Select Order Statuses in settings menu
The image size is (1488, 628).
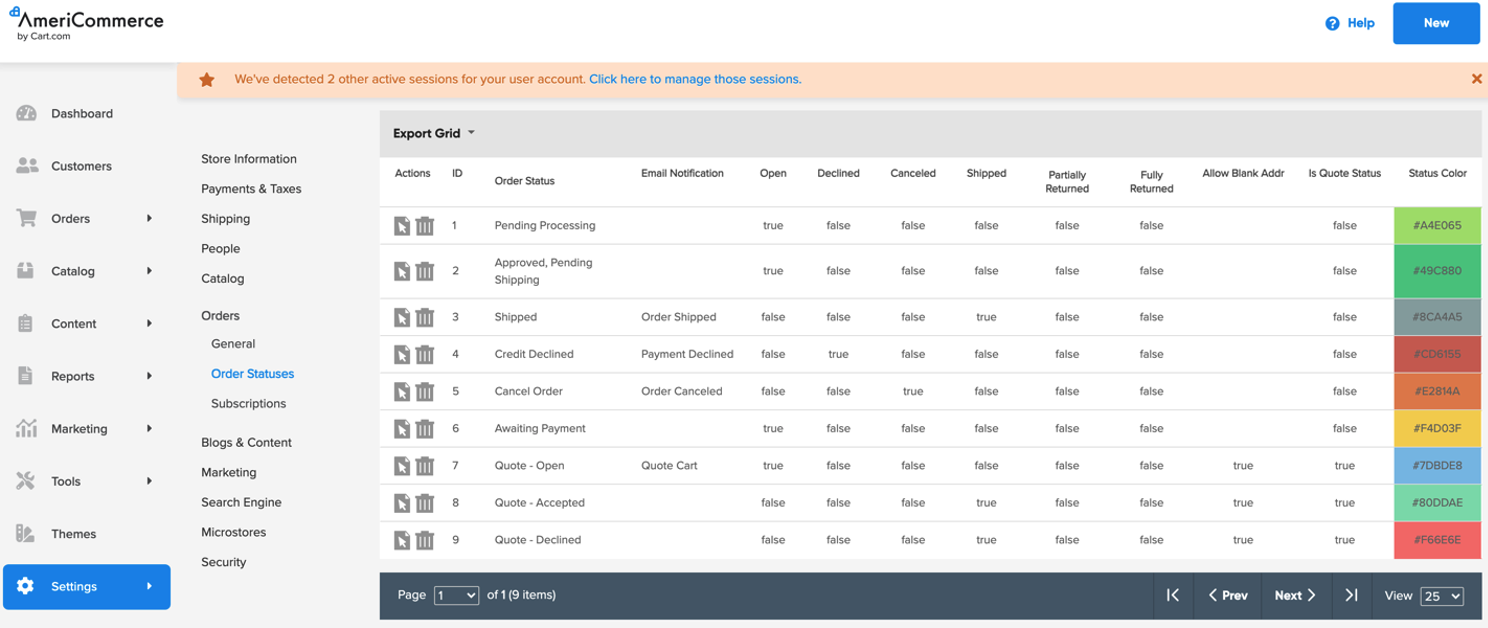[x=253, y=374]
